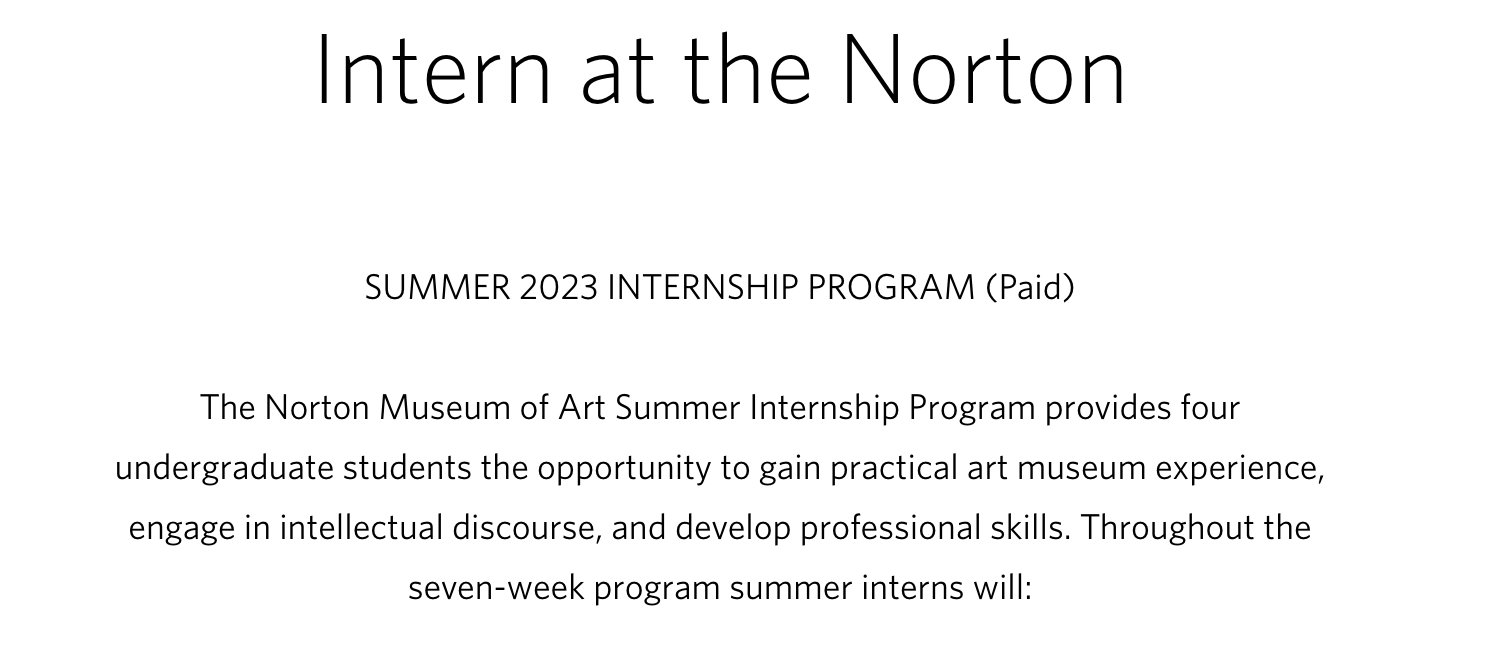Image resolution: width=1496 pixels, height=660 pixels.
Task: Click the words "summer interns will:"
Action: 880,588
